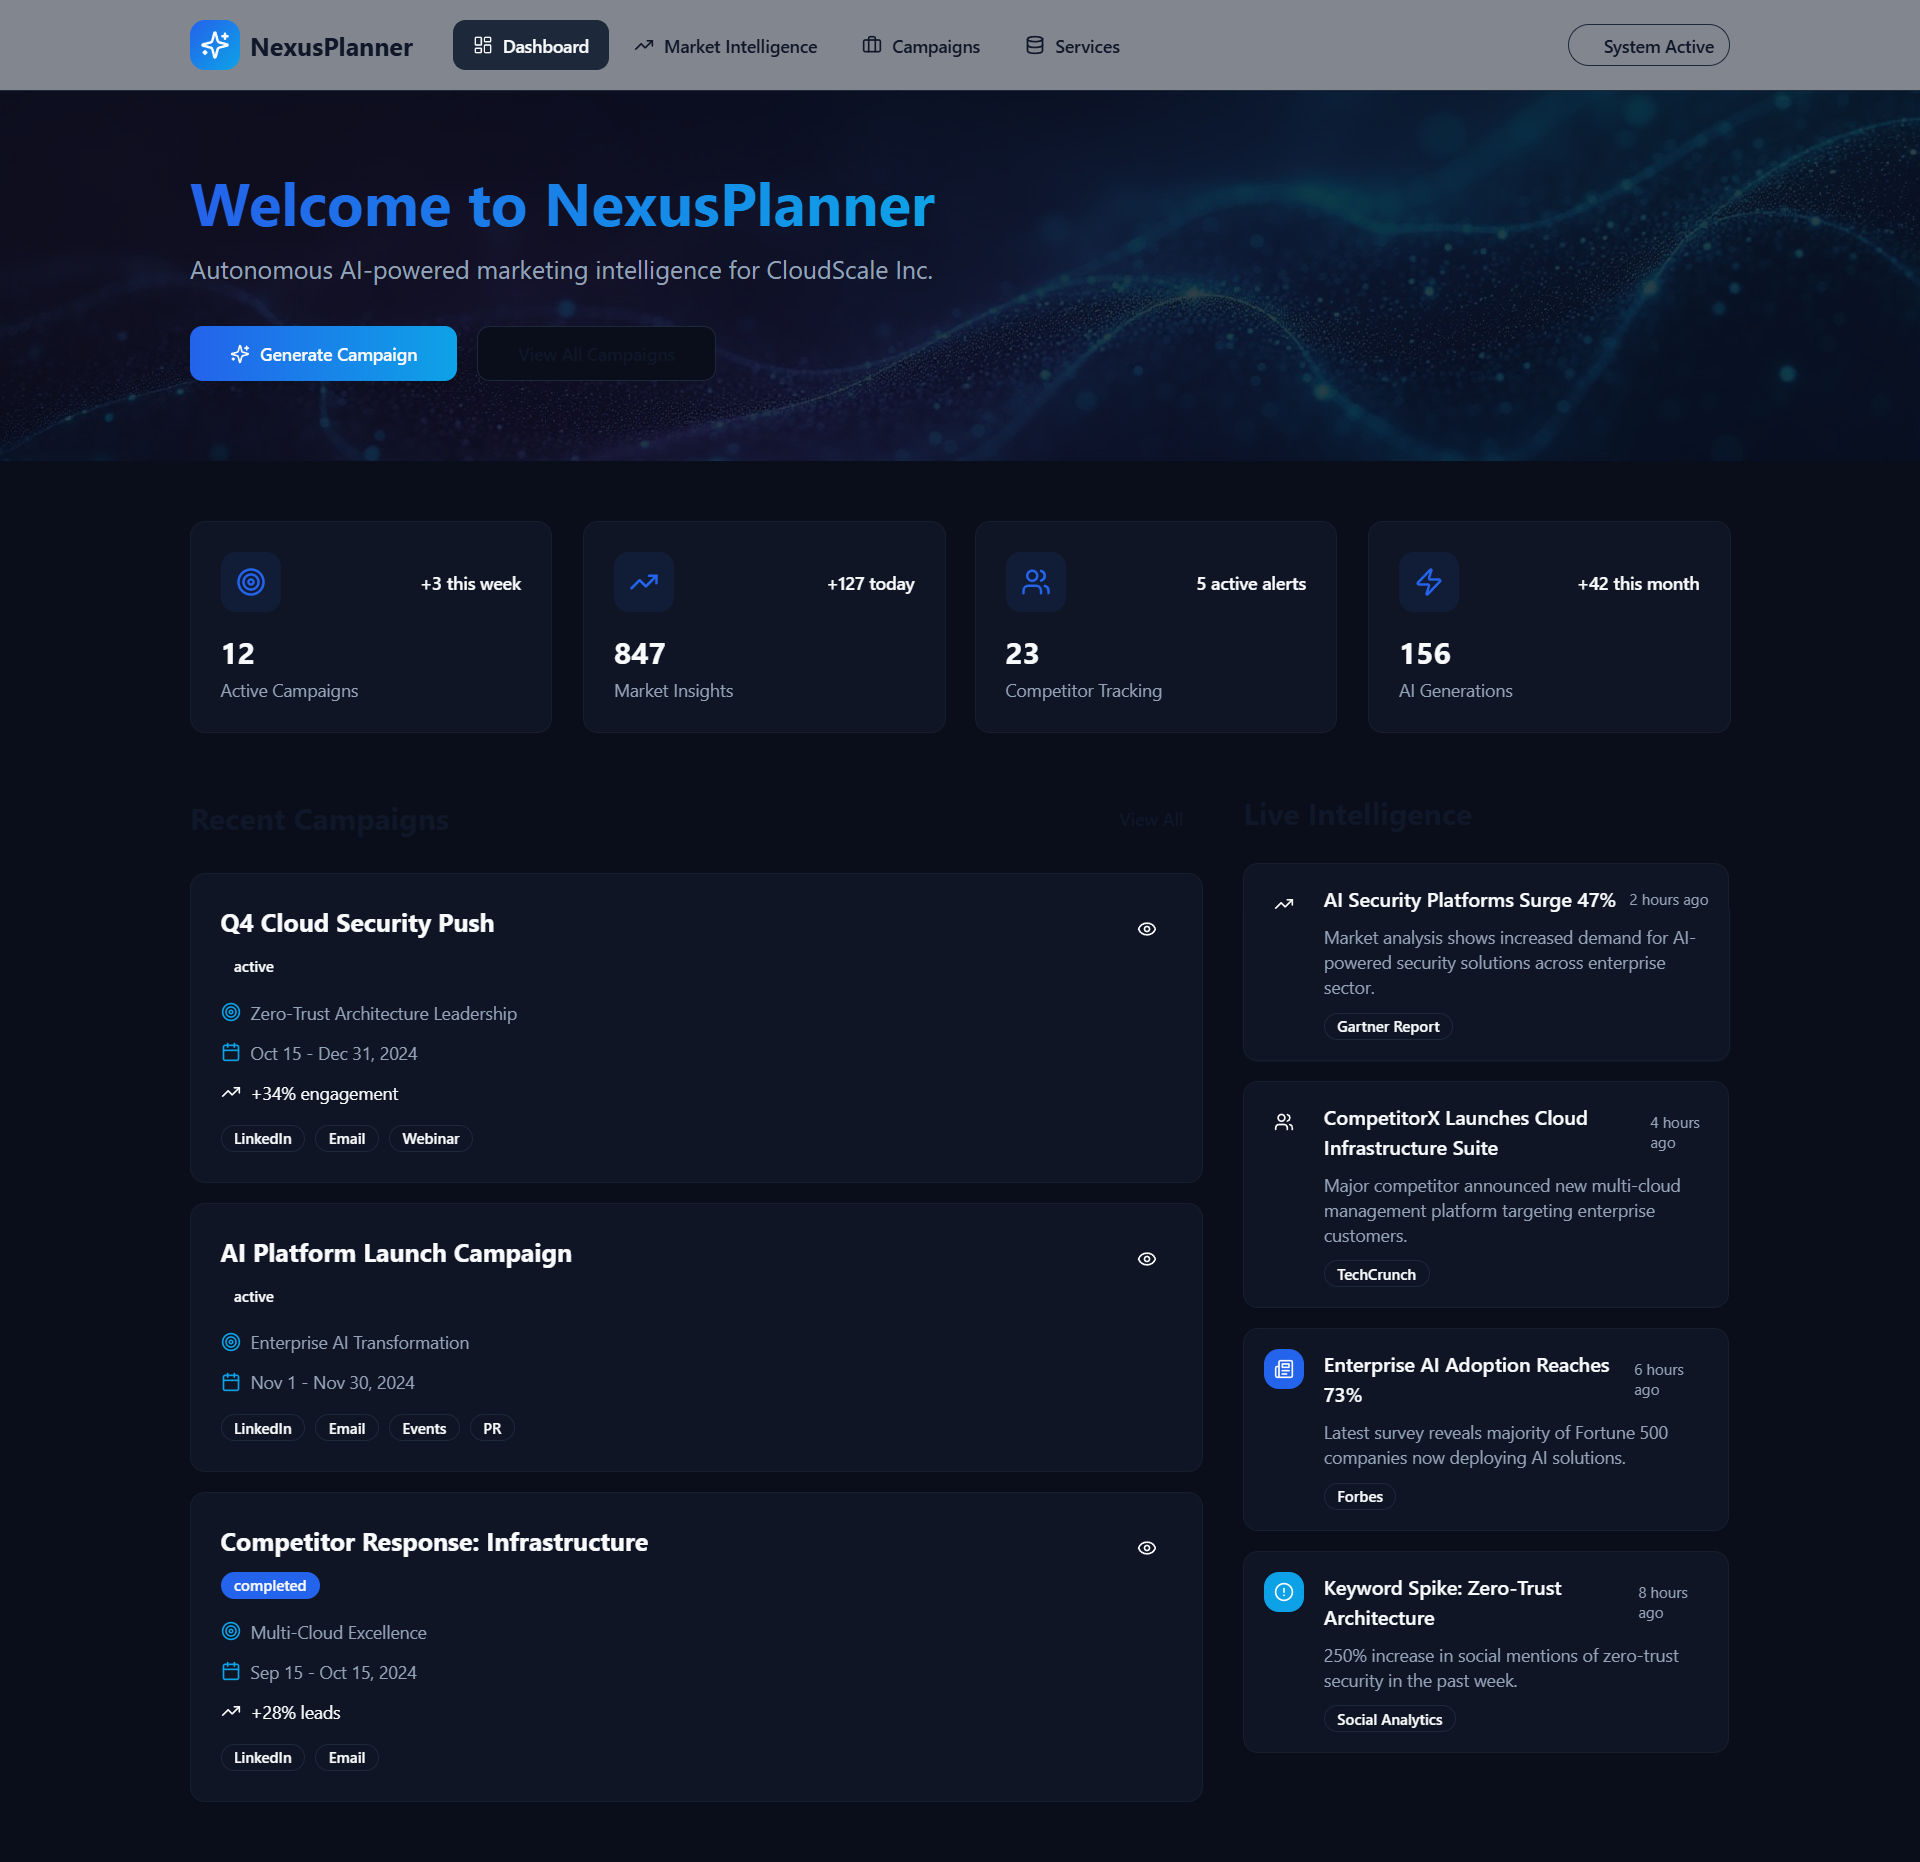Click the NexusPlanner sparkle logo icon
Image resolution: width=1920 pixels, height=1862 pixels.
click(x=214, y=45)
